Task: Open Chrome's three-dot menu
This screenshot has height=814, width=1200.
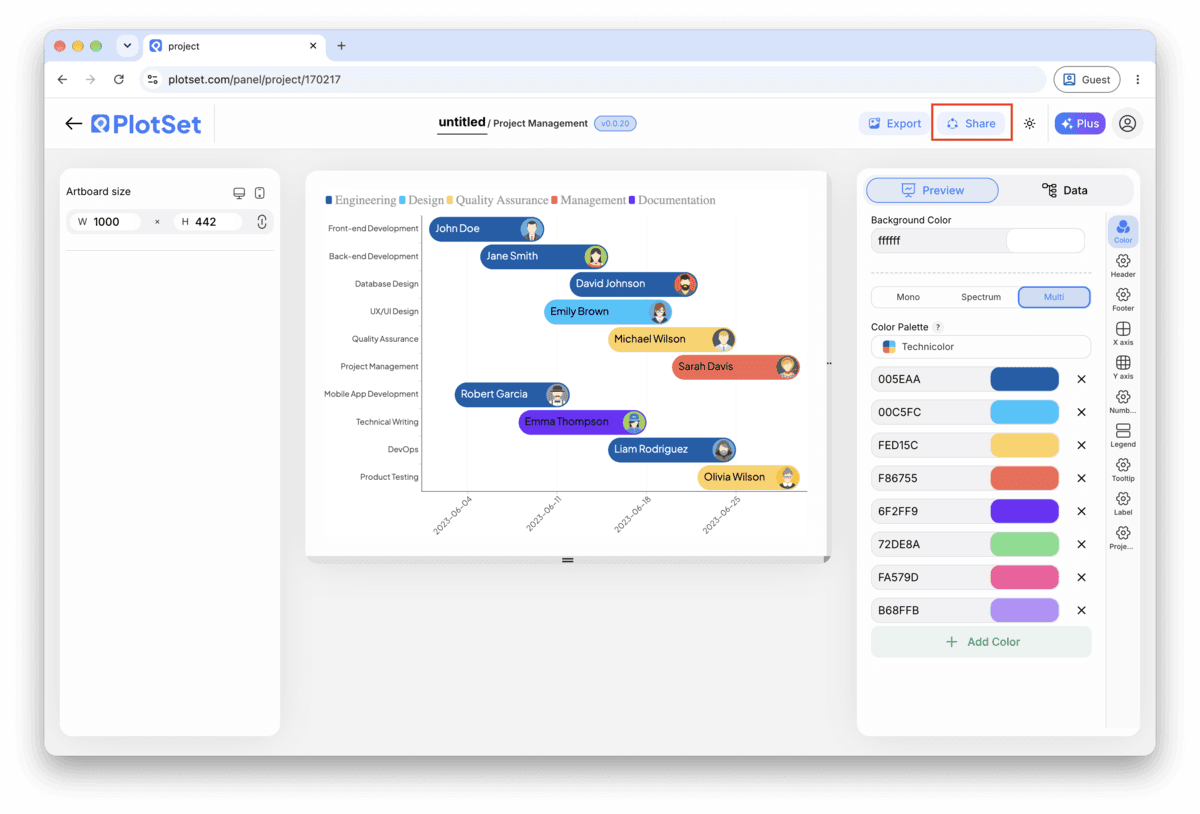Action: (1137, 79)
